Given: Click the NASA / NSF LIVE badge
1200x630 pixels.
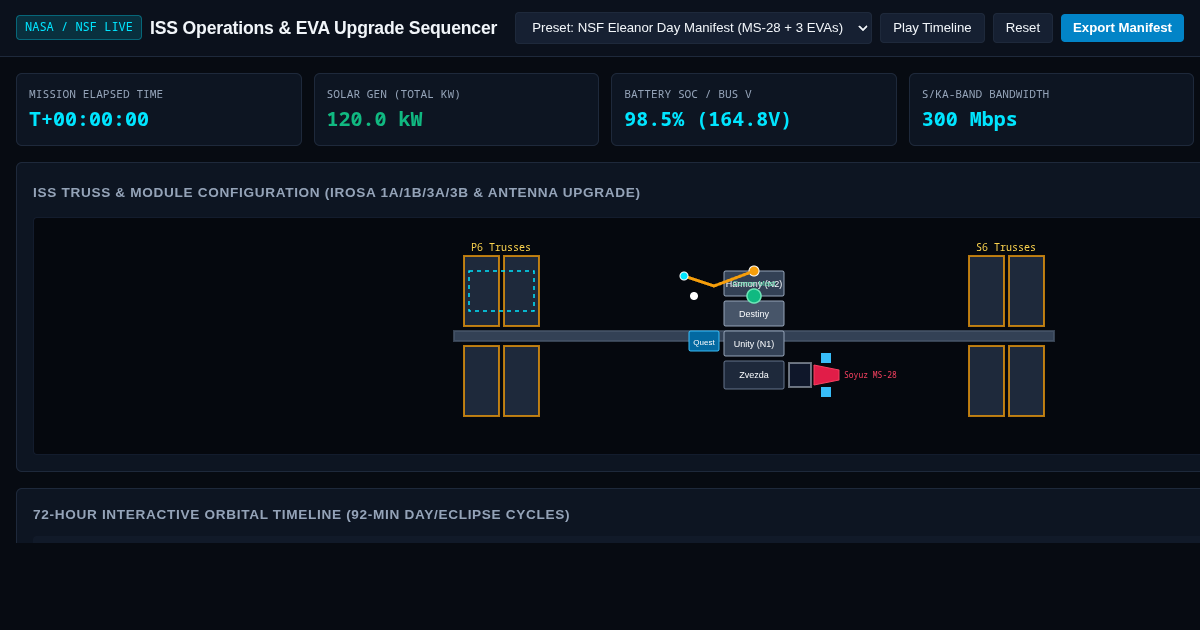Looking at the screenshot, I should [79, 27].
